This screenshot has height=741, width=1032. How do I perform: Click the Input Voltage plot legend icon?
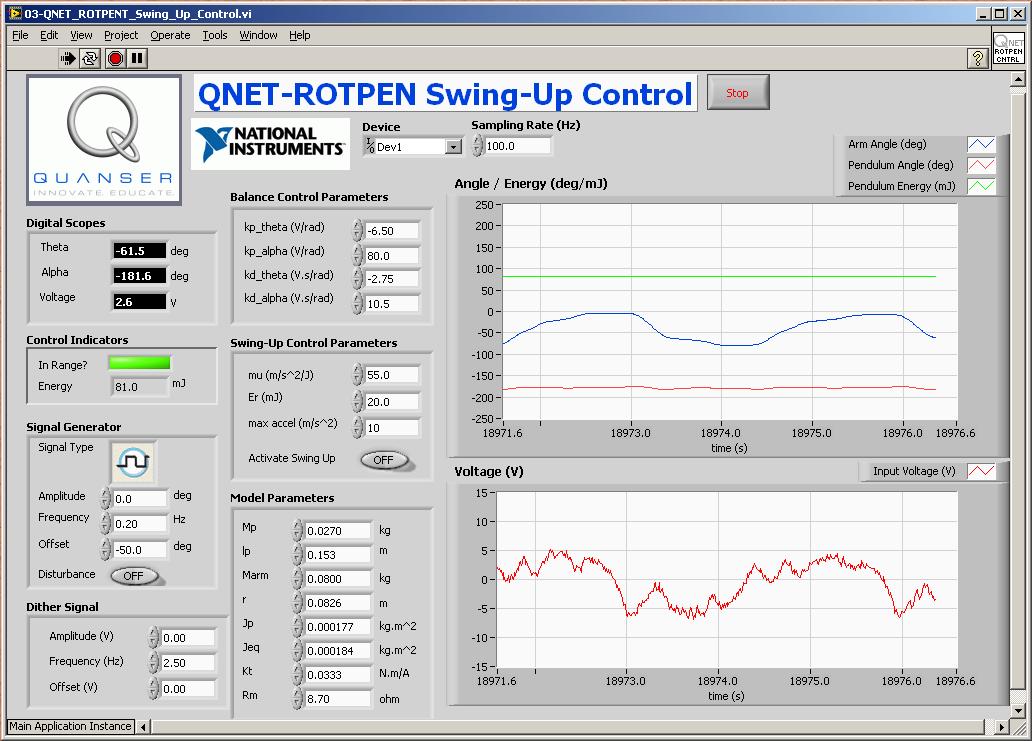(x=981, y=471)
